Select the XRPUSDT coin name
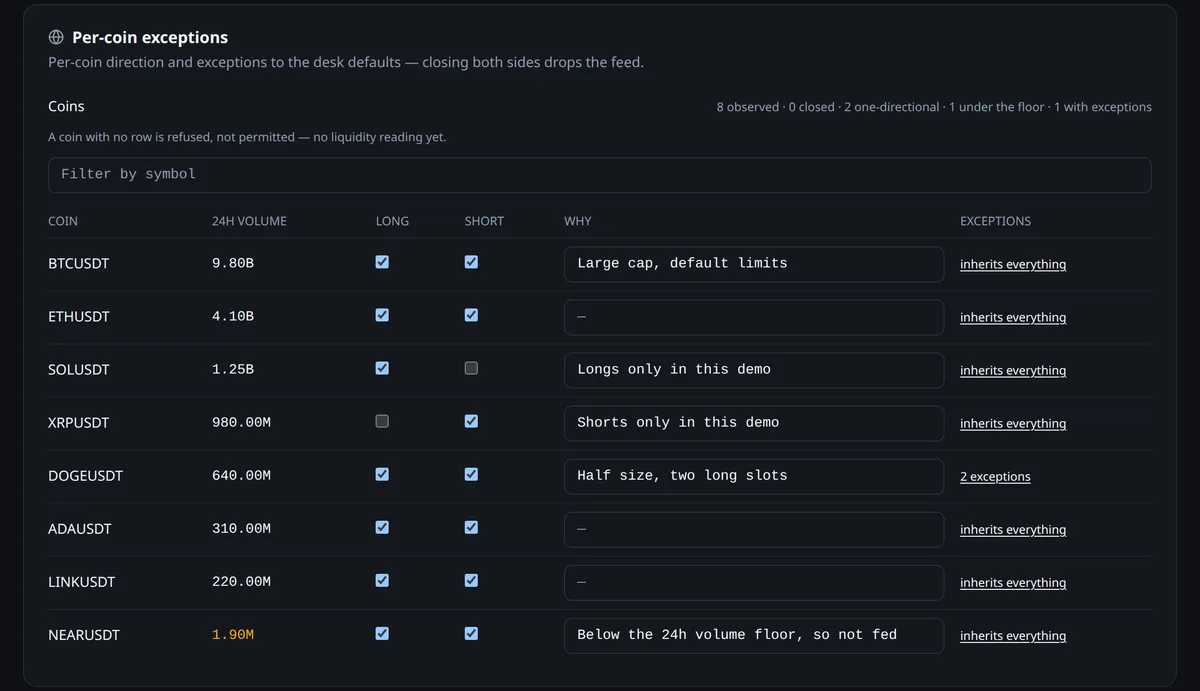This screenshot has height=691, width=1200. (x=79, y=423)
